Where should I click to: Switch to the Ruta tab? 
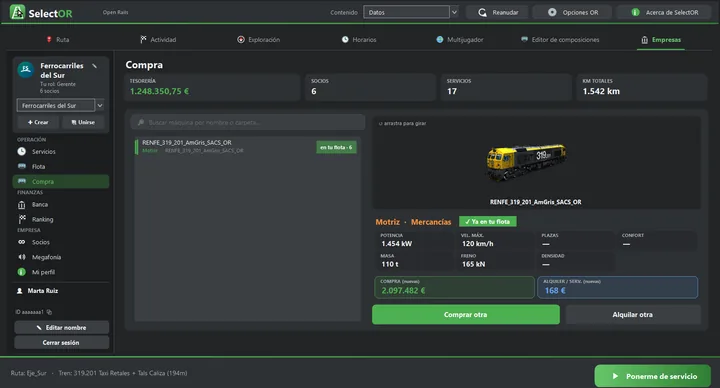(58, 39)
